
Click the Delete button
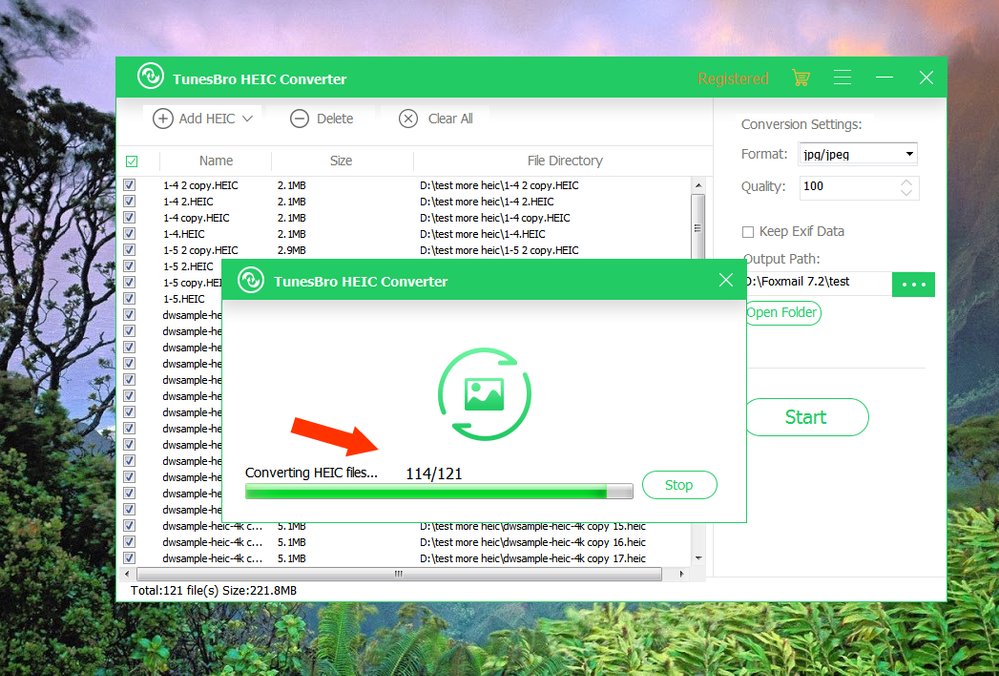tap(321, 119)
